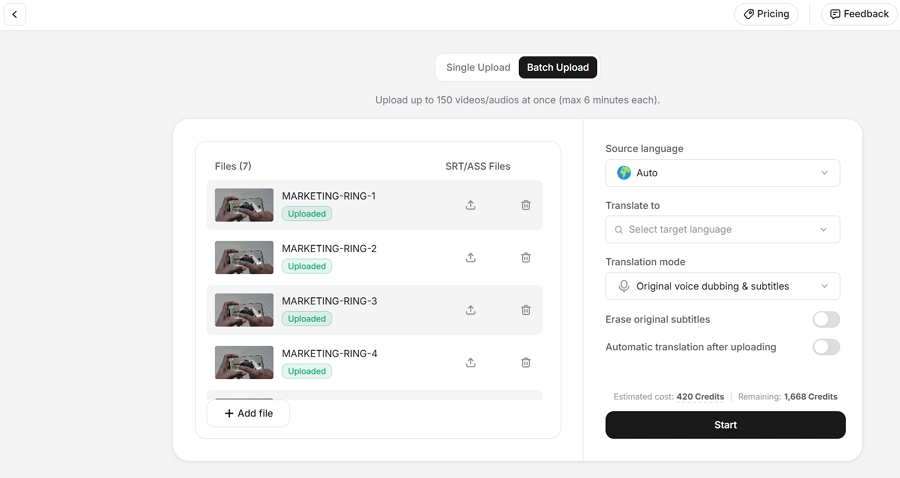Viewport: 900px width, 478px height.
Task: Select the SRT/ASS Files column header
Action: [x=478, y=166]
